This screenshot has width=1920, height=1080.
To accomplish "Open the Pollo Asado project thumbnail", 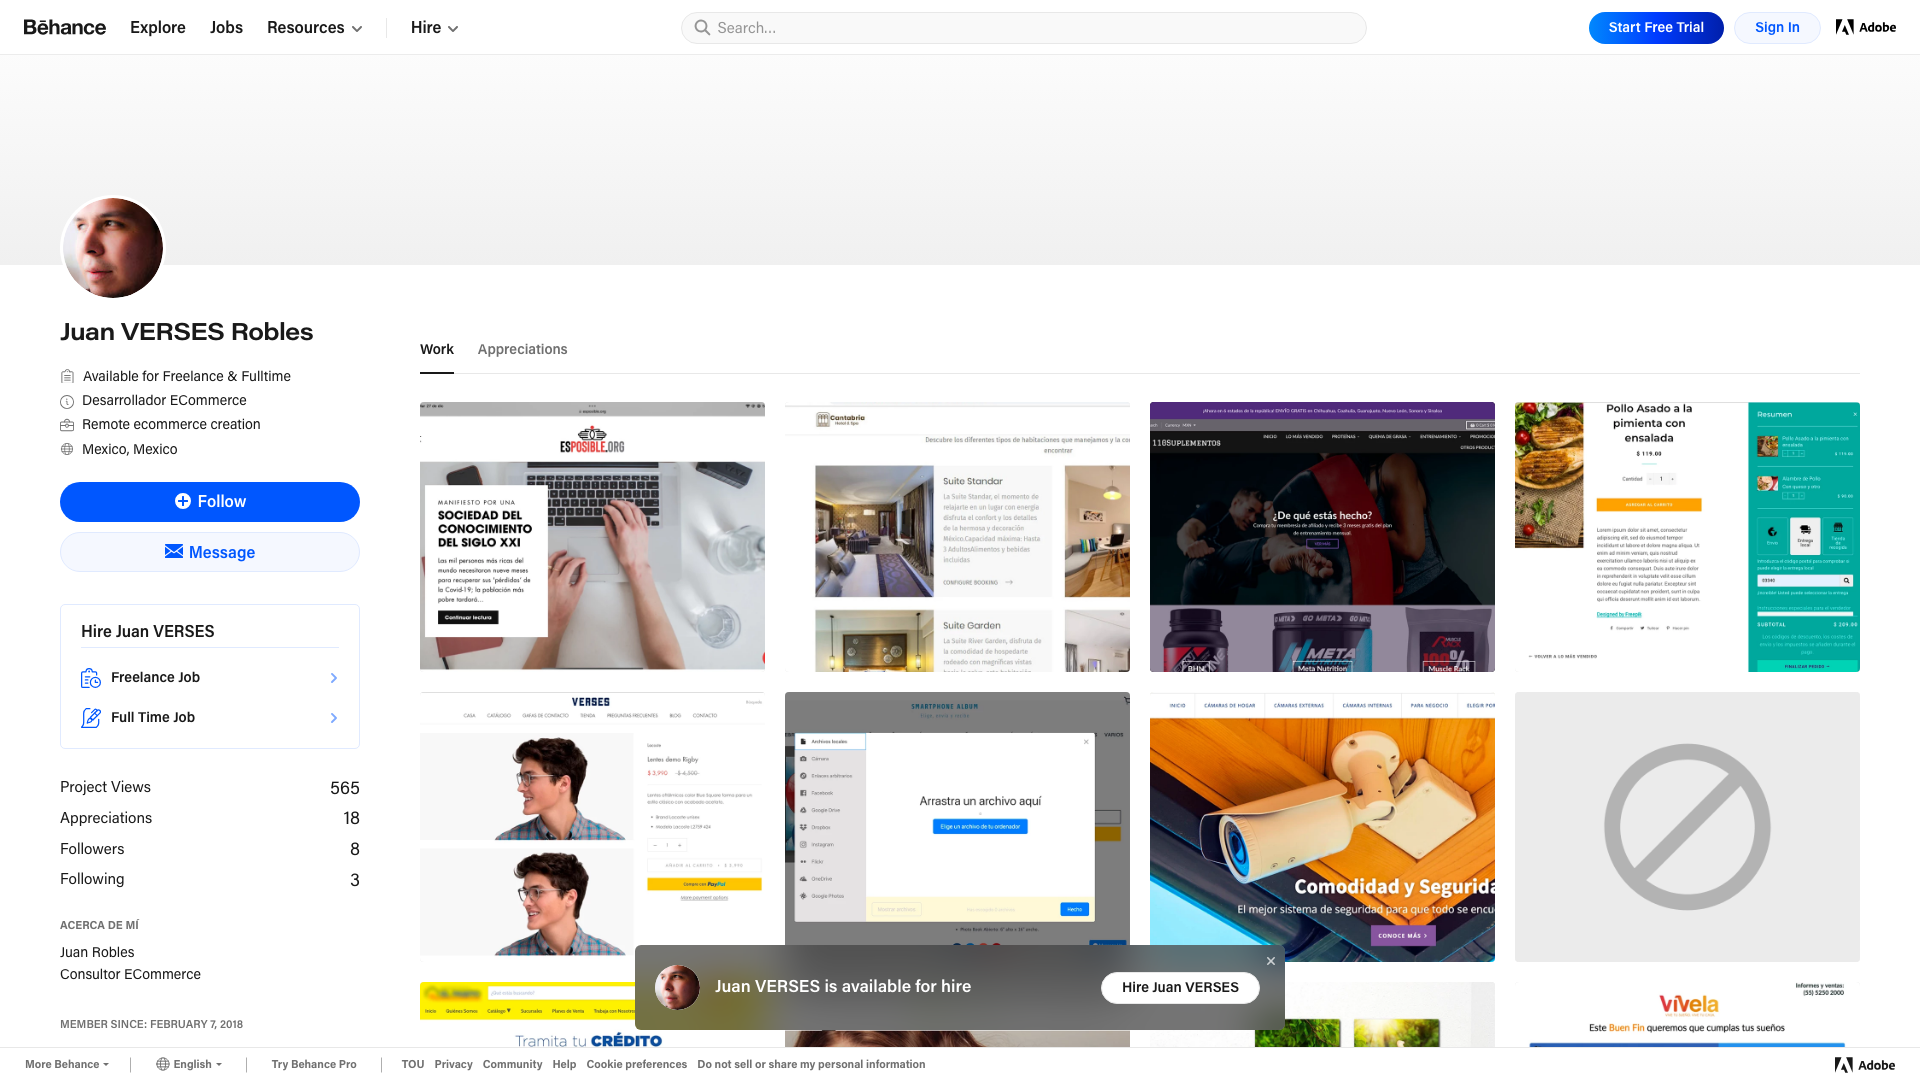I will 1687,537.
